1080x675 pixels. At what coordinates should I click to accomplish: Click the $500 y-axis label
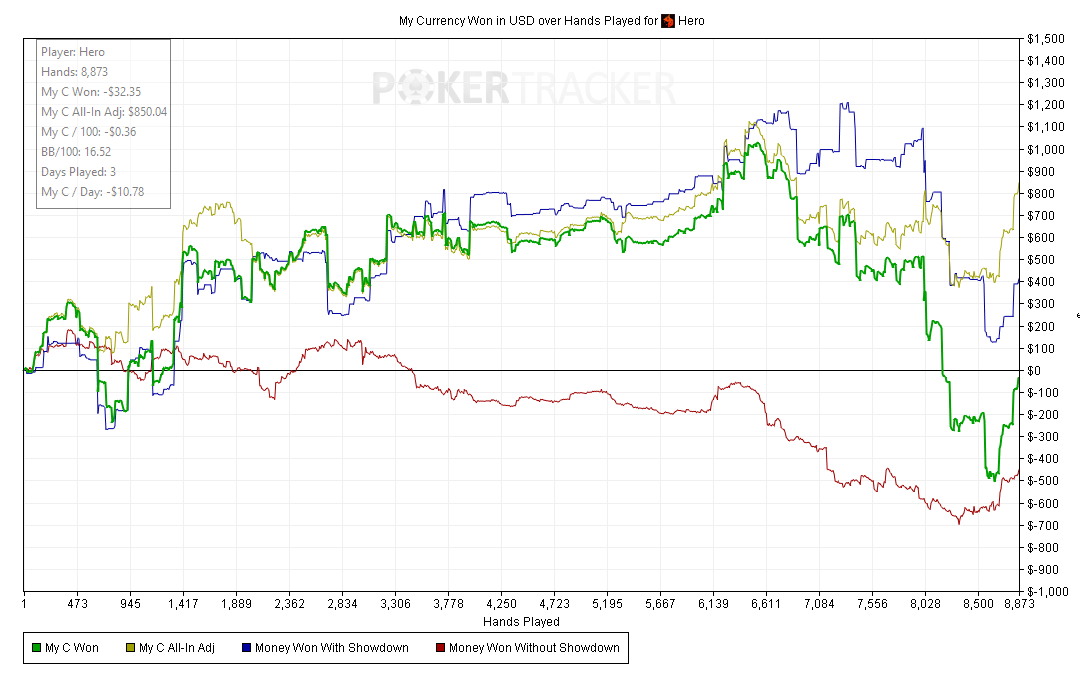pyautogui.click(x=1041, y=260)
